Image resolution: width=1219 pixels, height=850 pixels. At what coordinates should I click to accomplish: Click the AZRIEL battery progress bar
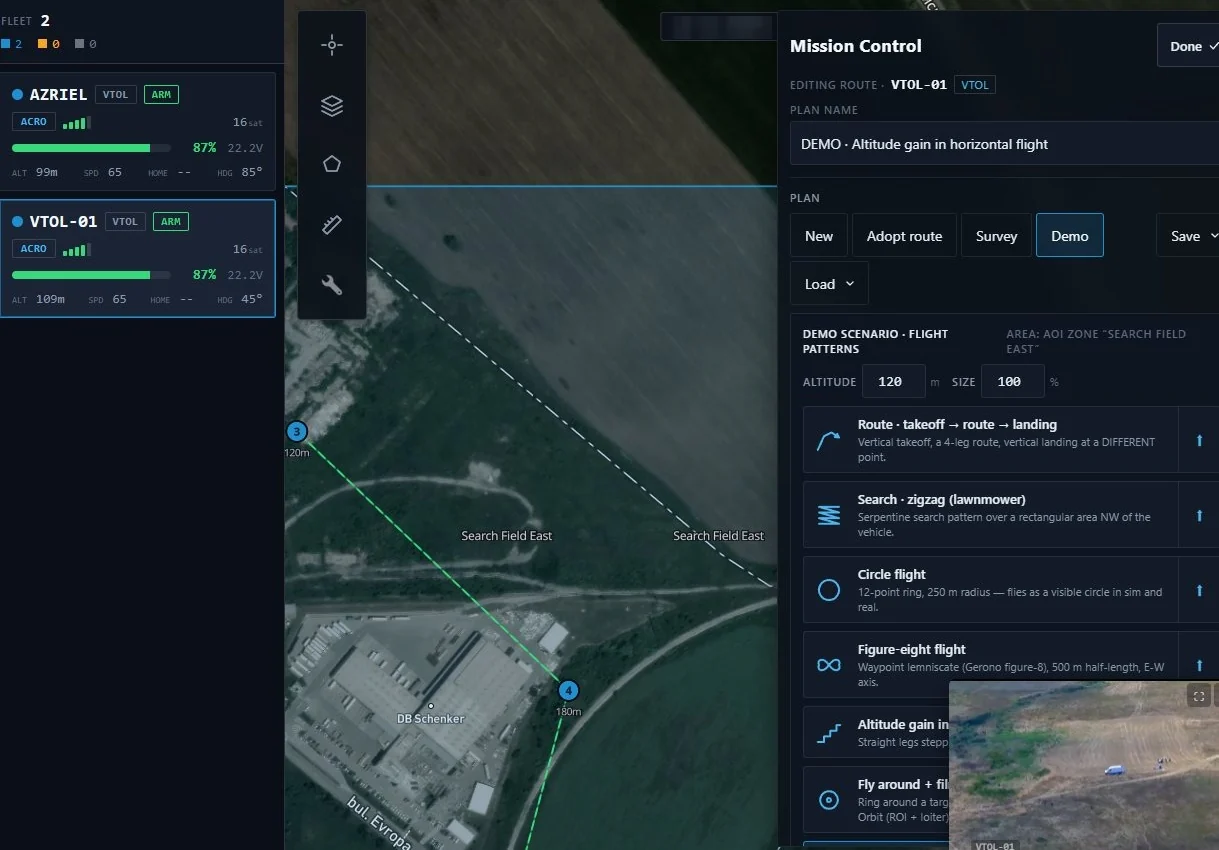tap(91, 148)
